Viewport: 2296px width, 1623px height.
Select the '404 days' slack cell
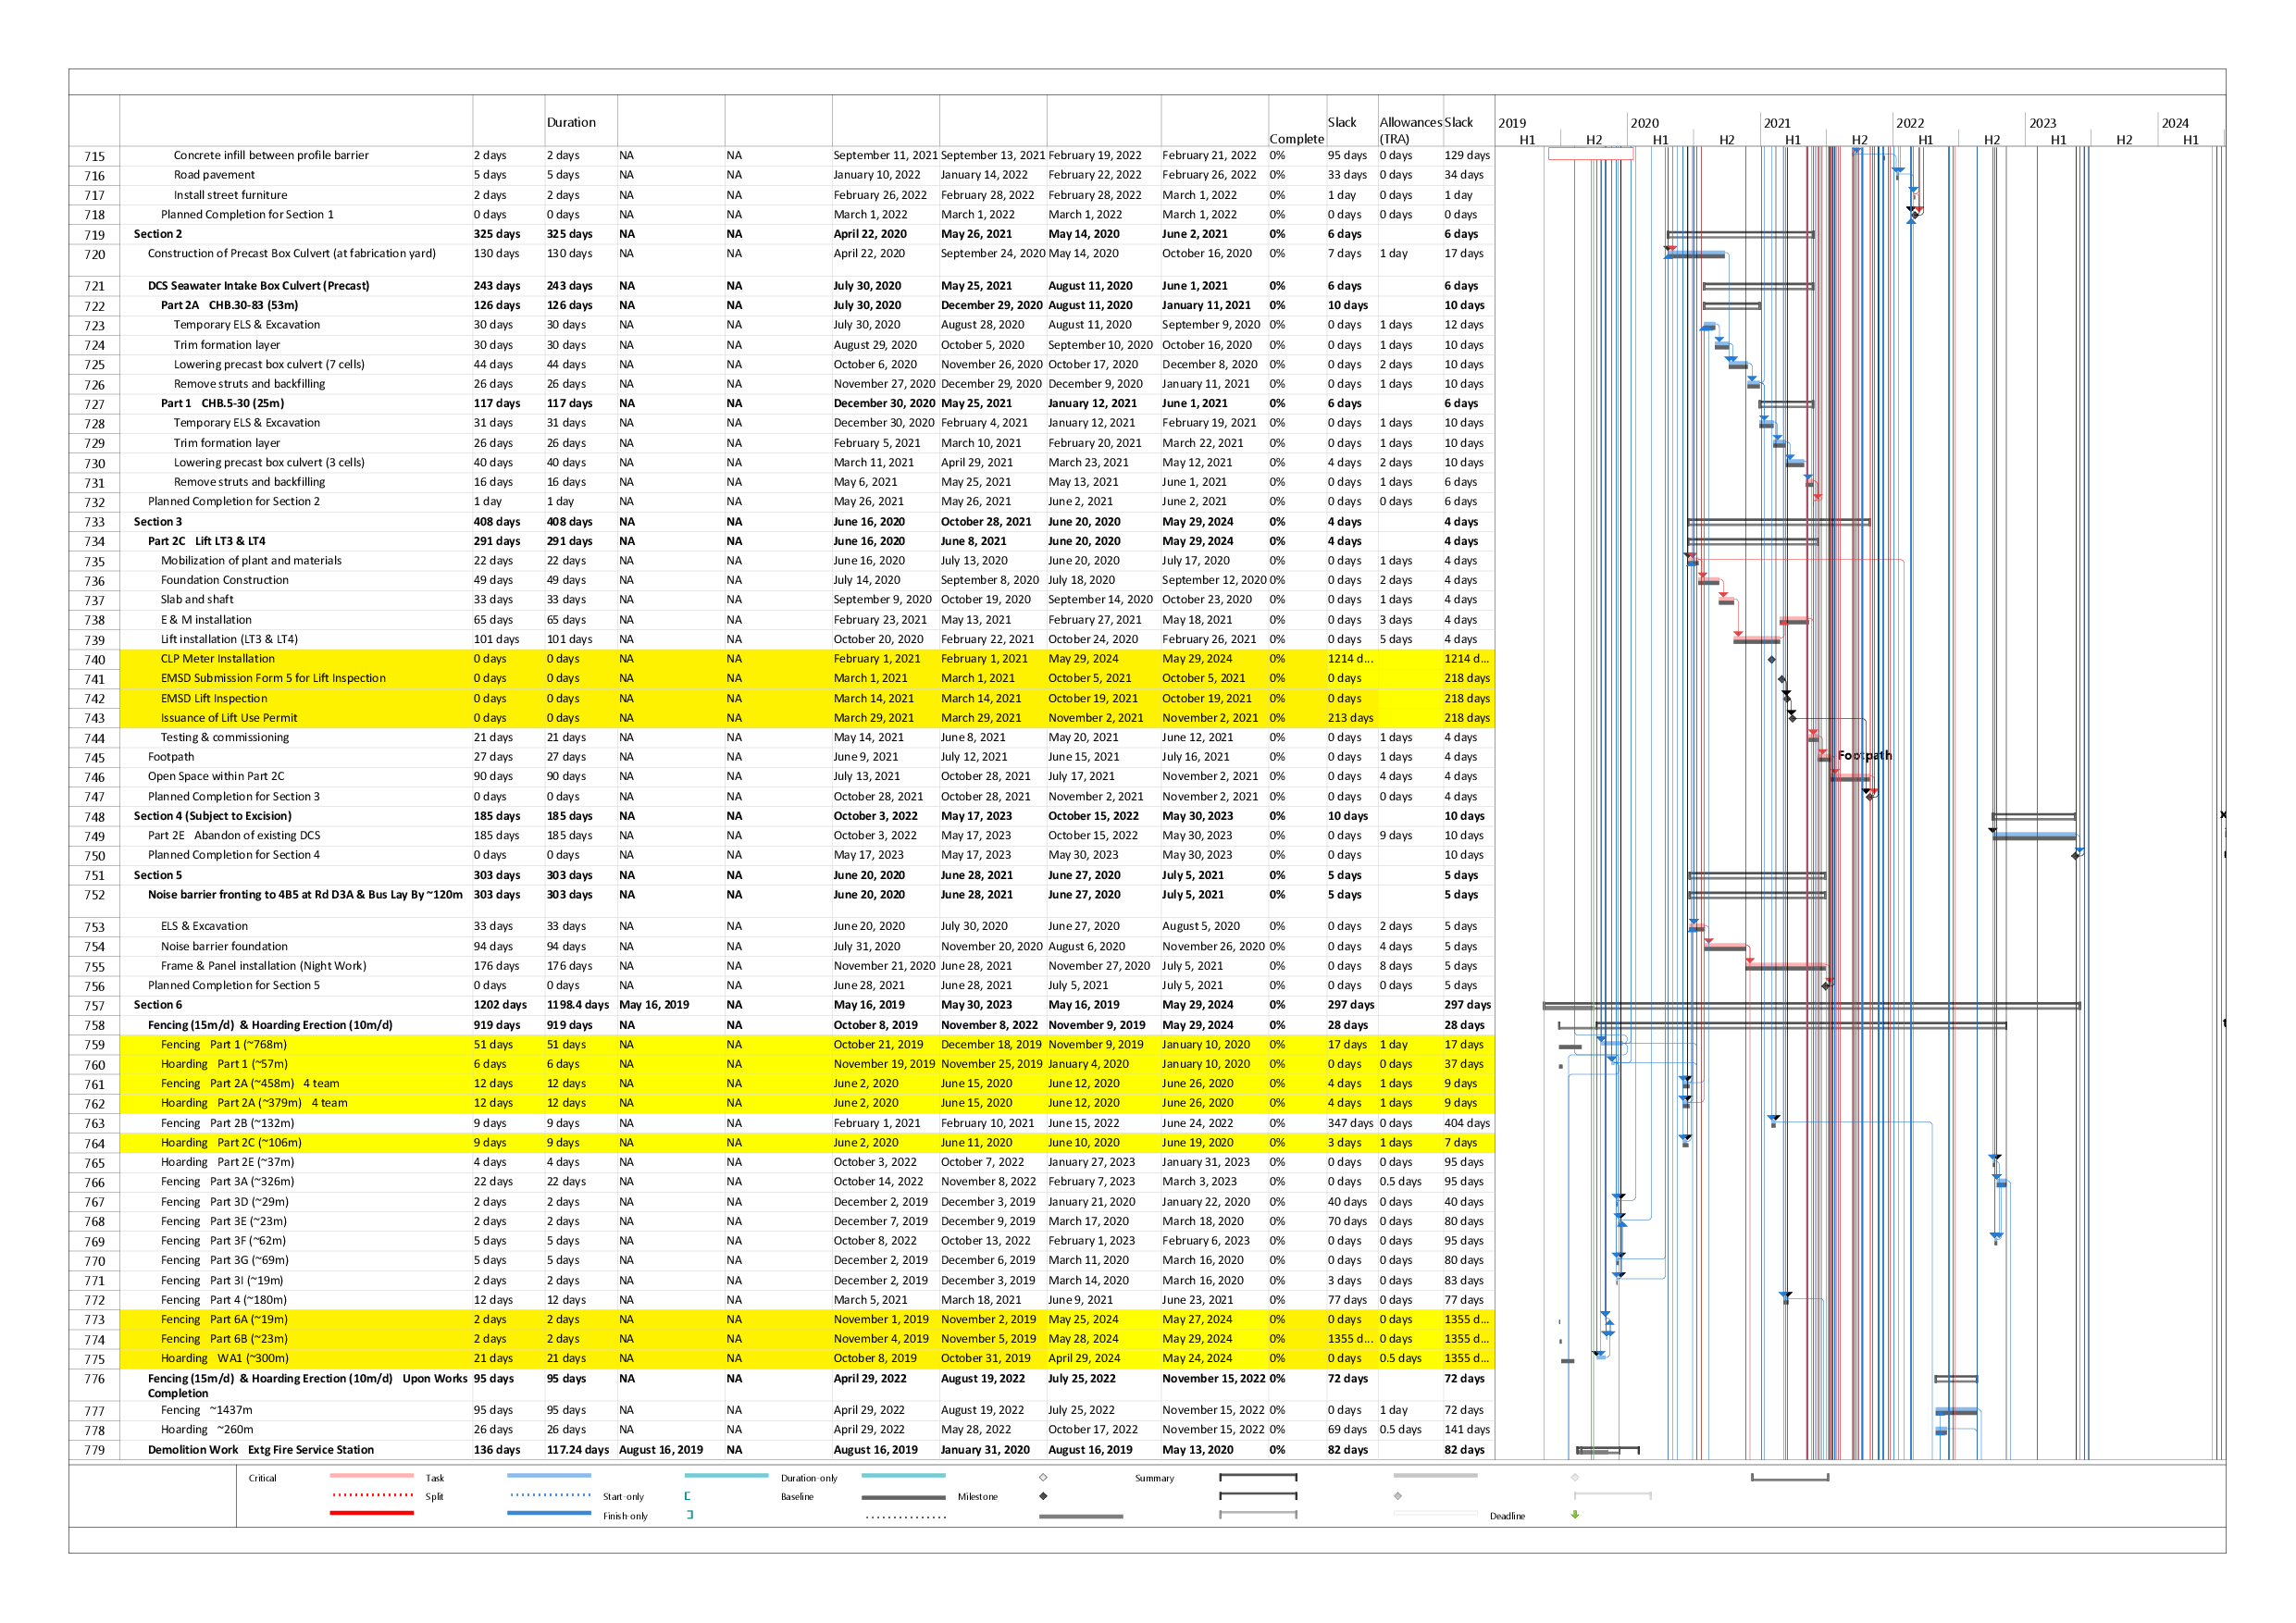pos(1467,1123)
